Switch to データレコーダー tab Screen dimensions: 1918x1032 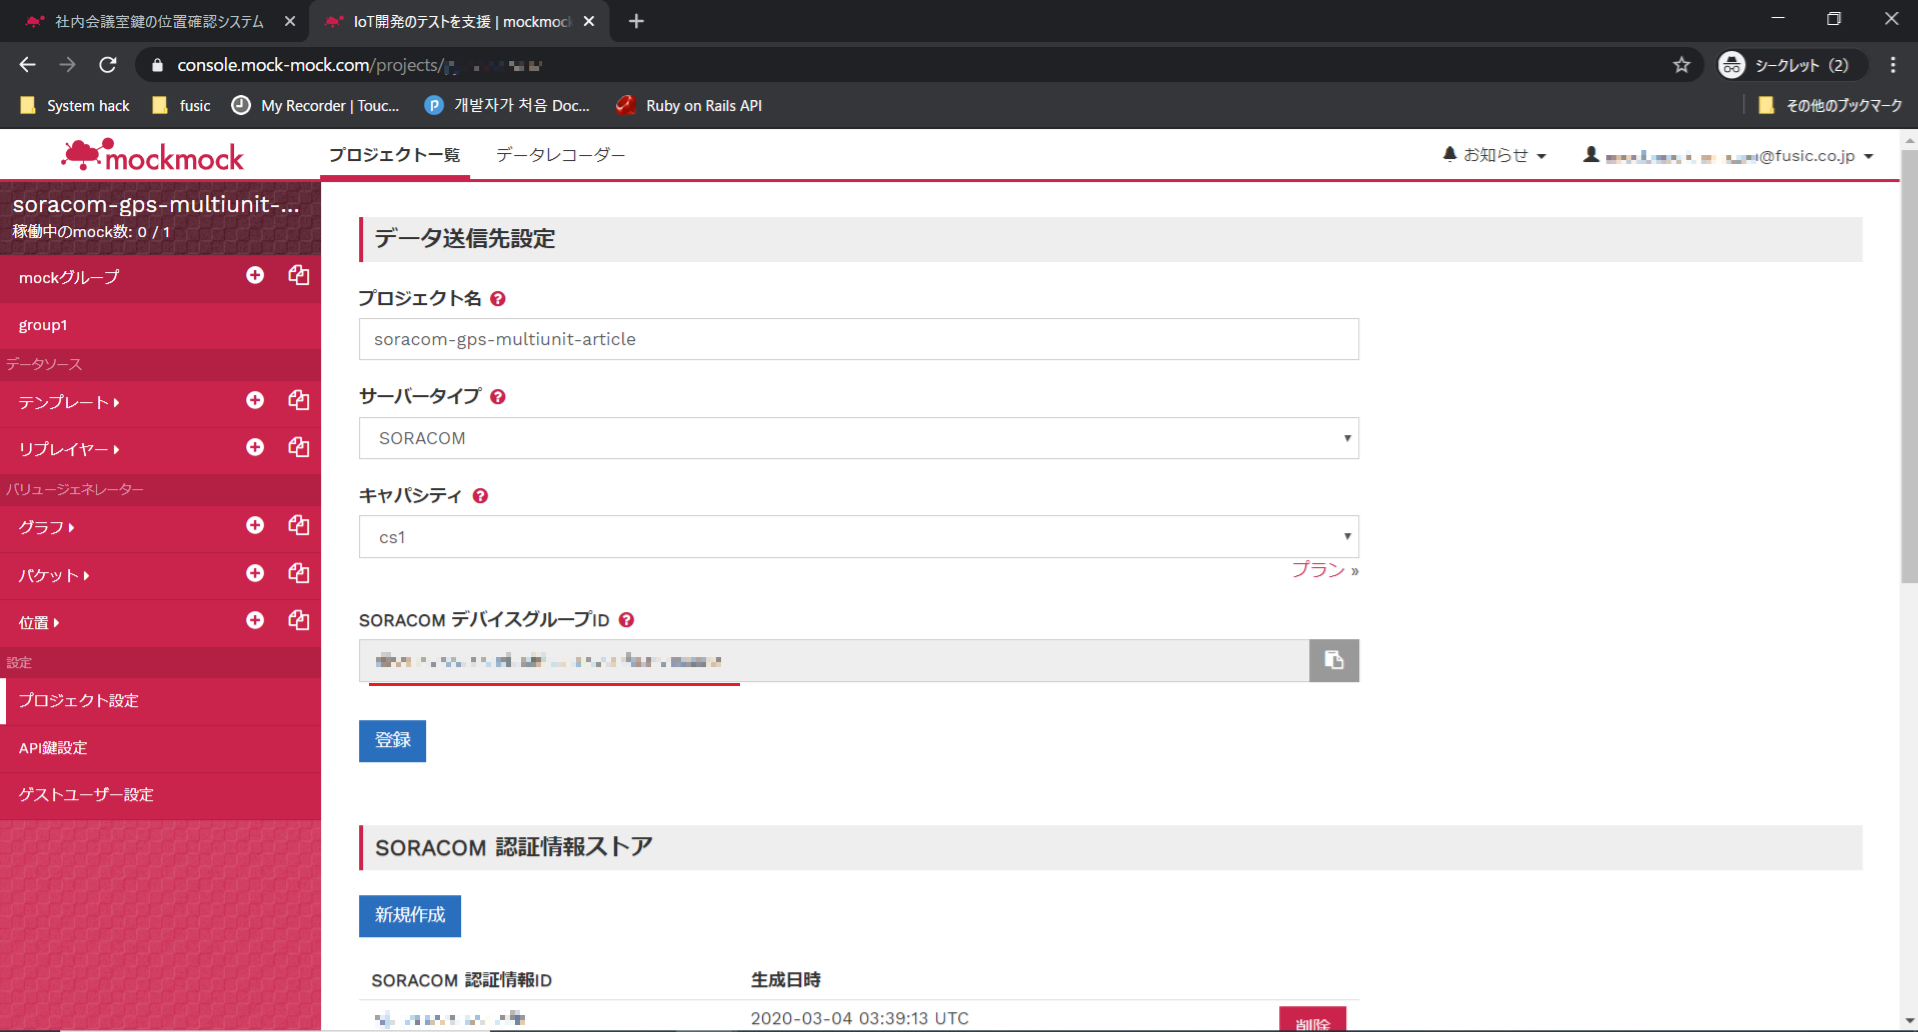coord(560,155)
